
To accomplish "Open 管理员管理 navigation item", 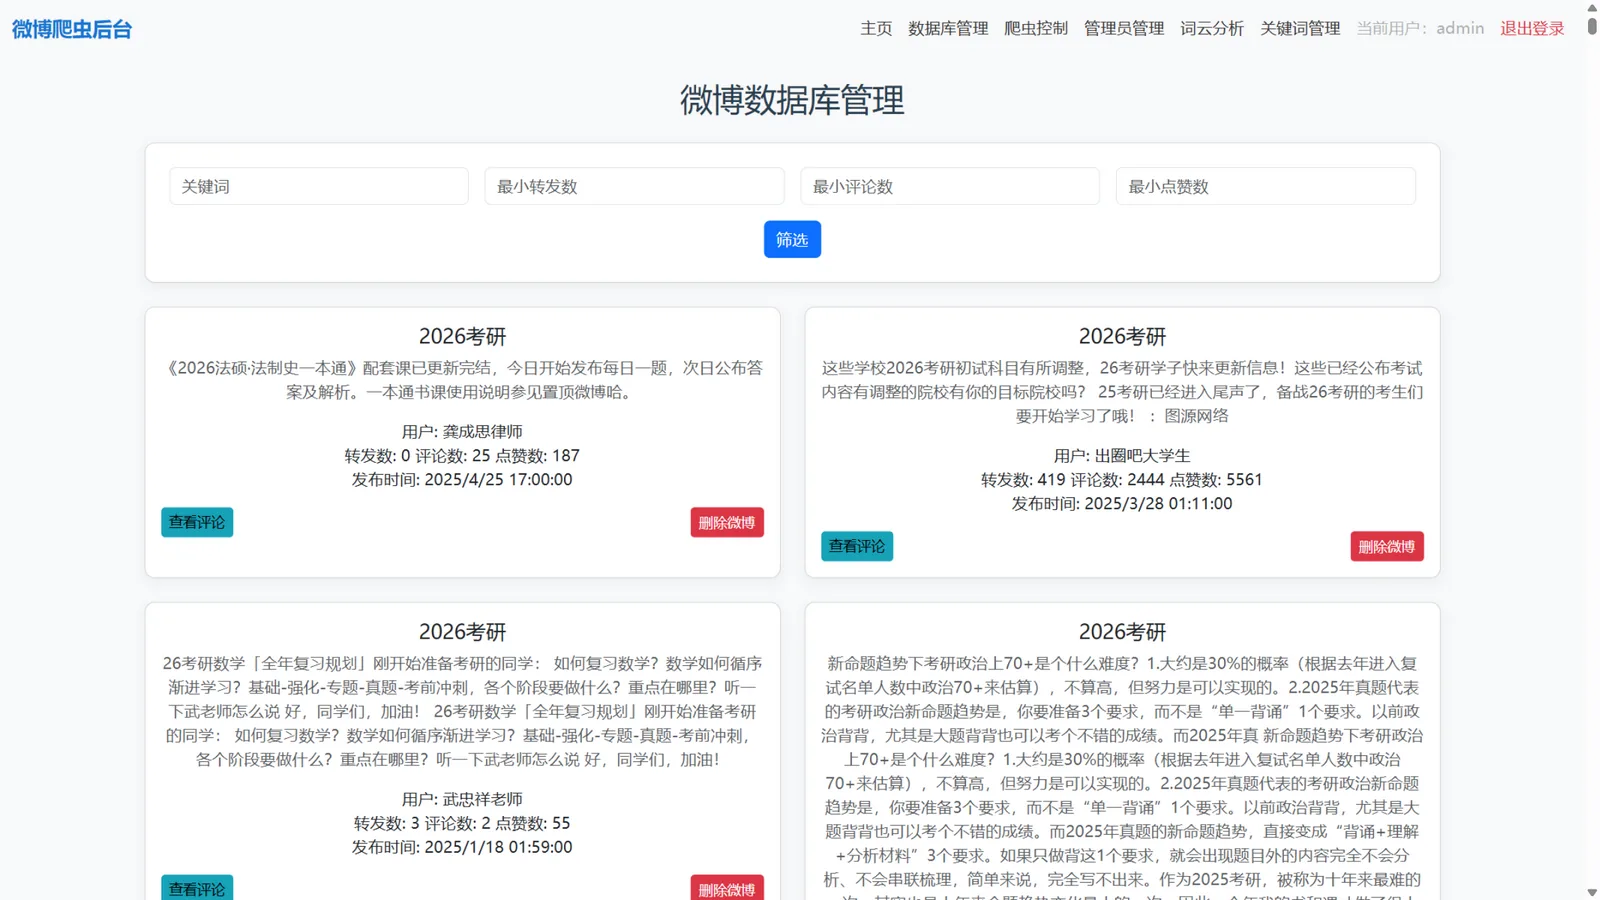I will pyautogui.click(x=1124, y=28).
